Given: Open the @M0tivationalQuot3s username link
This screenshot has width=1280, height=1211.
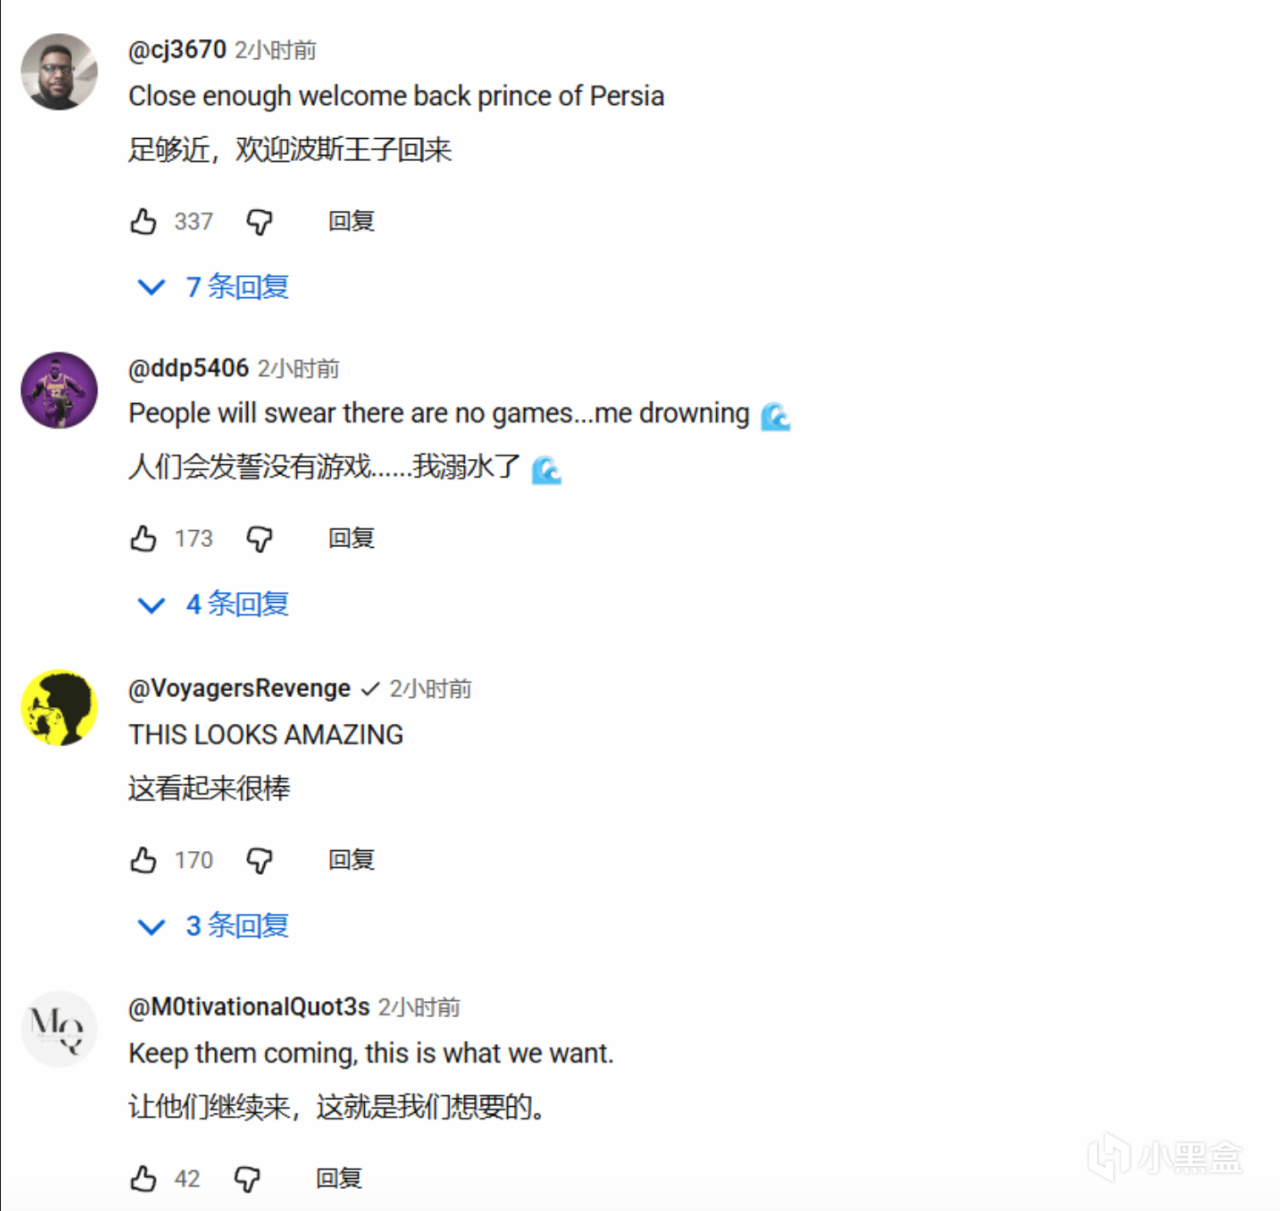Looking at the screenshot, I should [x=249, y=1007].
